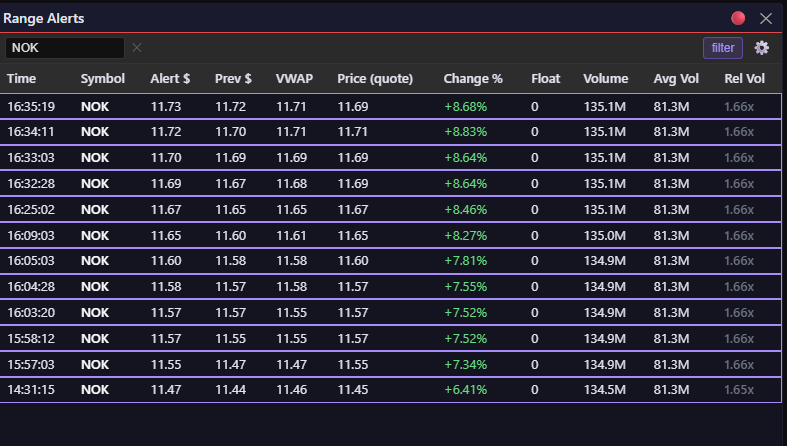Sort by Rel Vol column header
787x446 pixels.
click(x=744, y=79)
